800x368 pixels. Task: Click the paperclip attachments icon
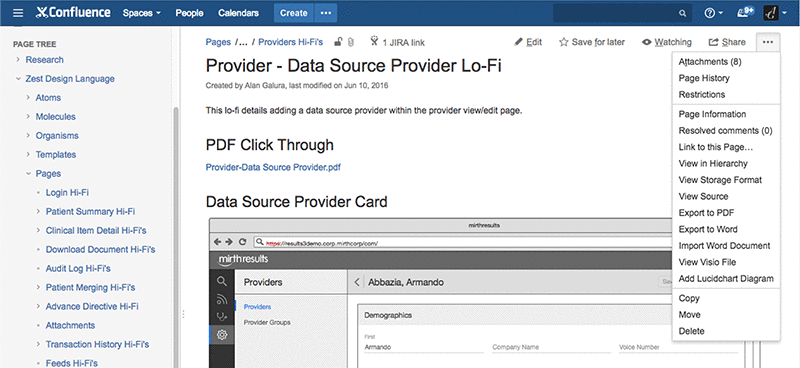click(x=351, y=42)
